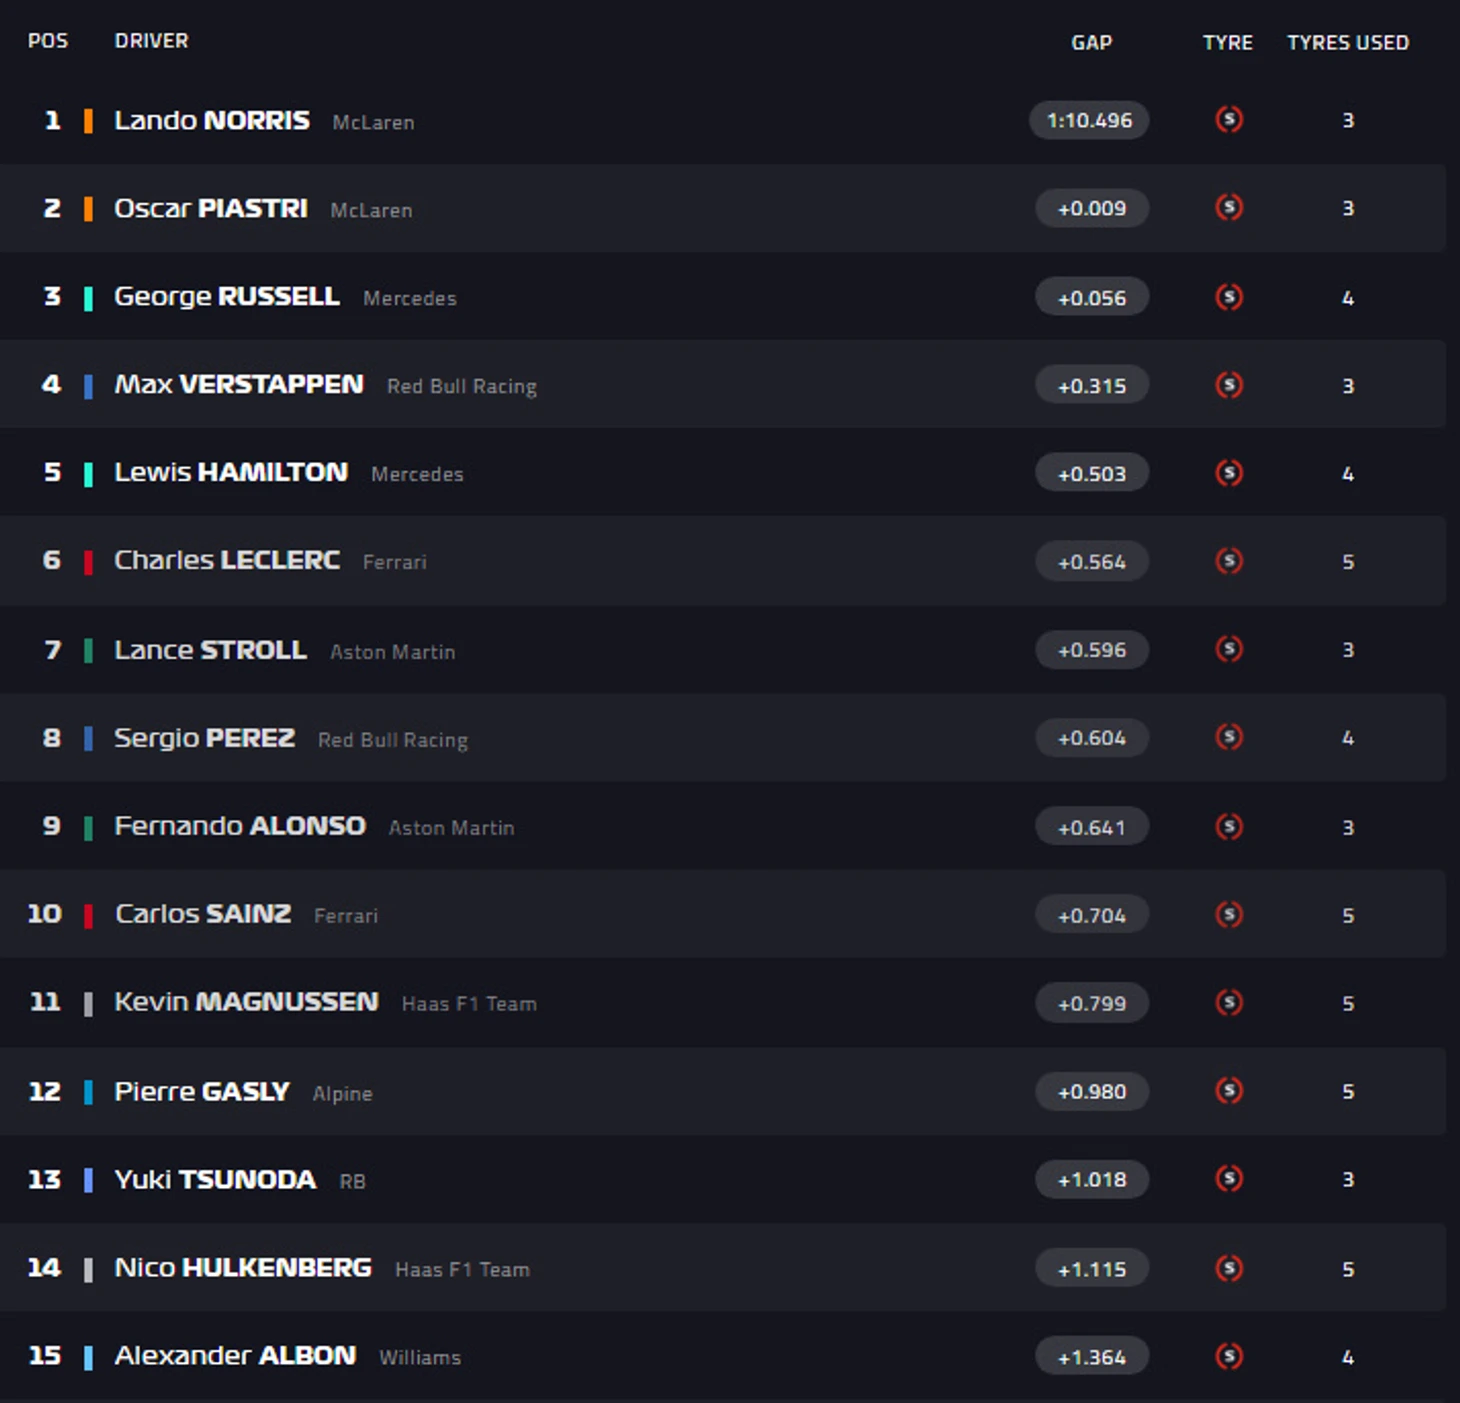
Task: Click soft tyre icon in George Russell row
Action: coord(1229,297)
